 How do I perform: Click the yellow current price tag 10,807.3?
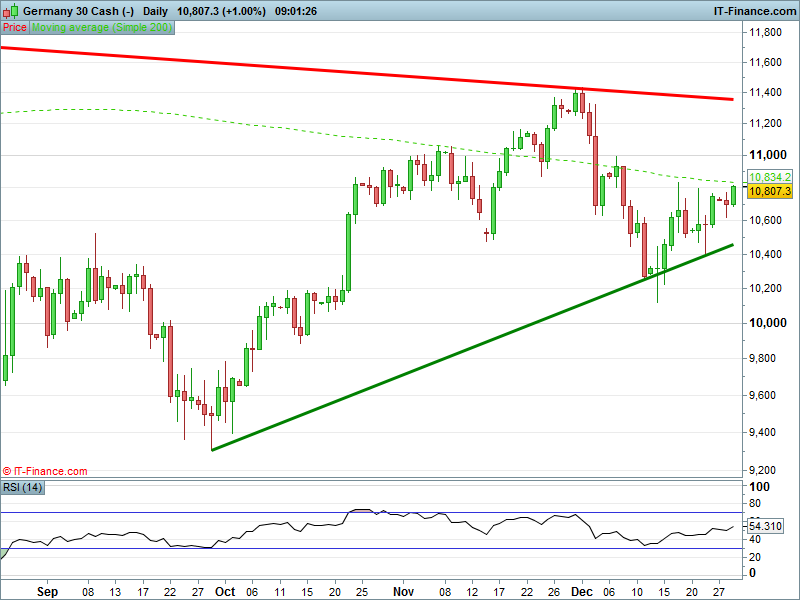[769, 191]
